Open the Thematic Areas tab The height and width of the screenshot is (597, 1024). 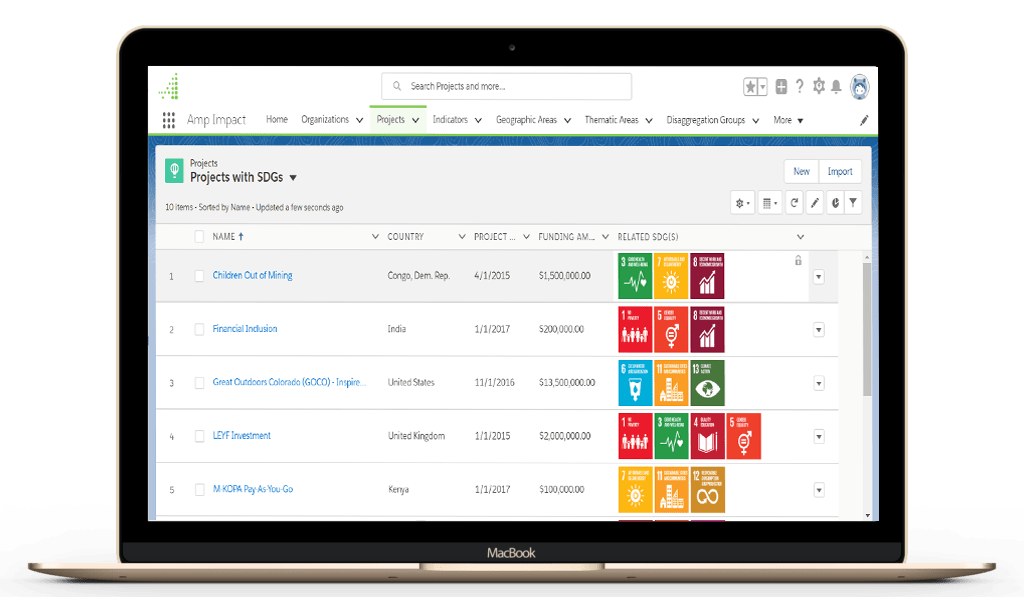611,120
